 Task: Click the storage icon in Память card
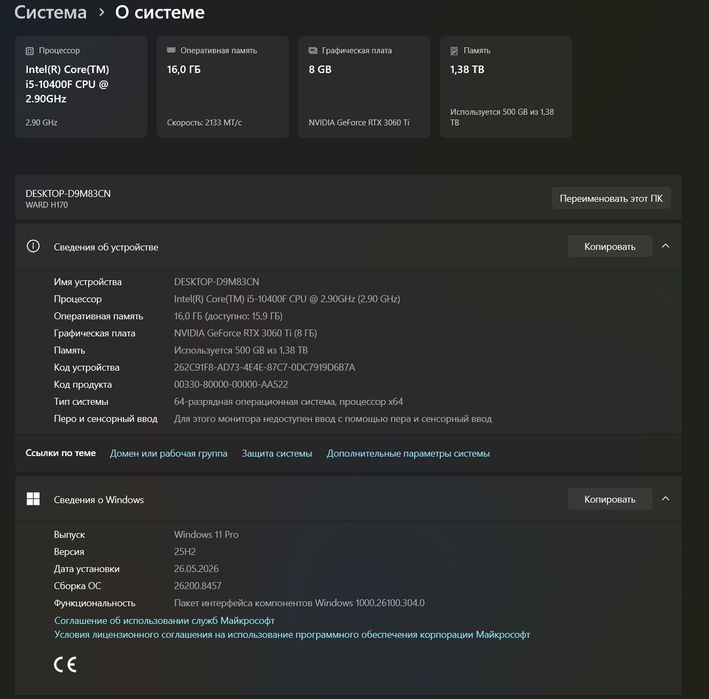(x=454, y=51)
